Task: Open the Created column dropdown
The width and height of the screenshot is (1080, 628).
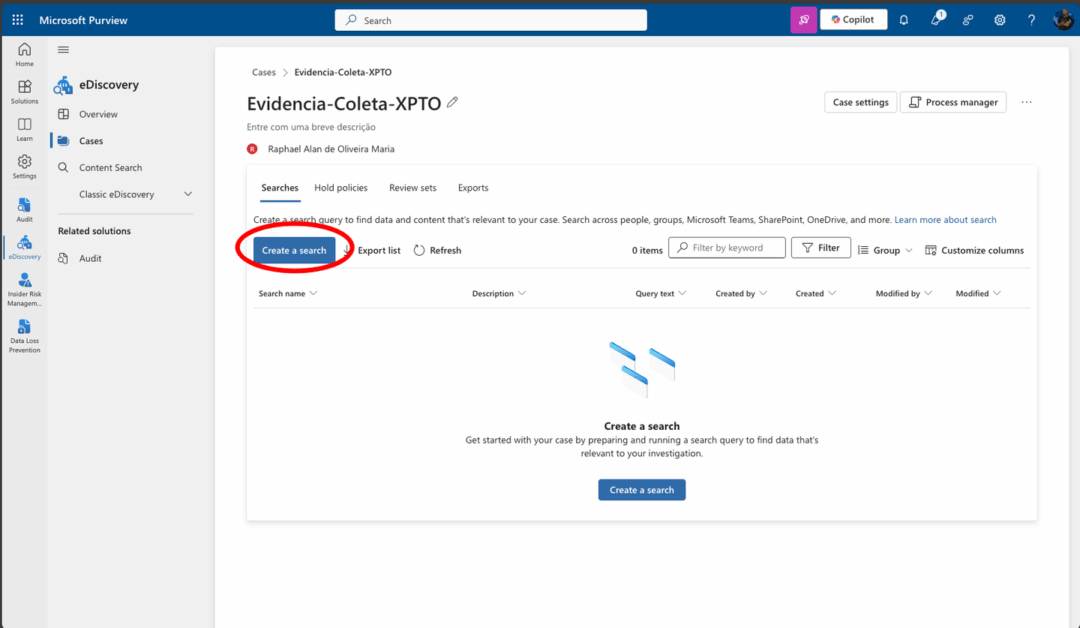Action: point(832,293)
